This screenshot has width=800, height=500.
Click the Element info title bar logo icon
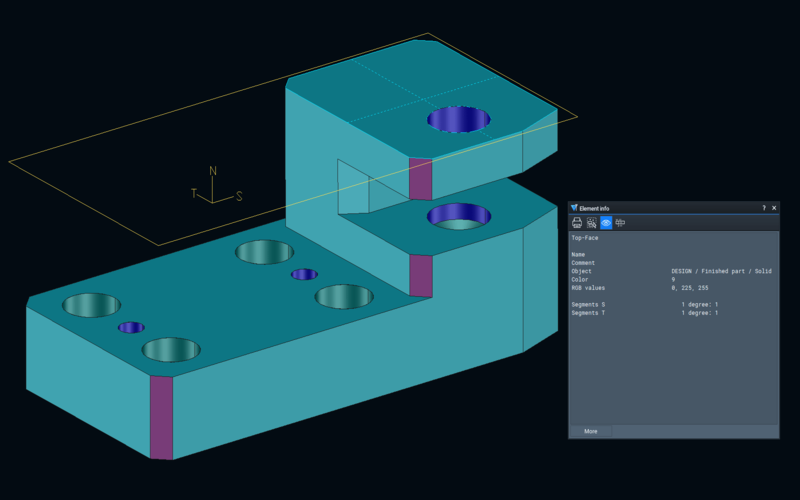tap(574, 208)
